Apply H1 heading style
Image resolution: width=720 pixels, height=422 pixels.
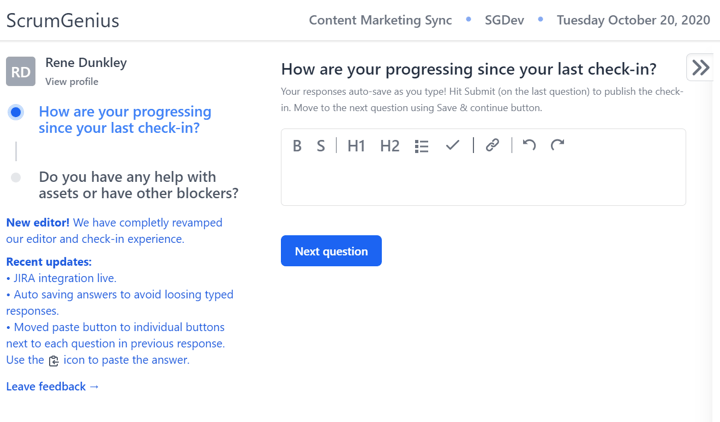tap(356, 146)
